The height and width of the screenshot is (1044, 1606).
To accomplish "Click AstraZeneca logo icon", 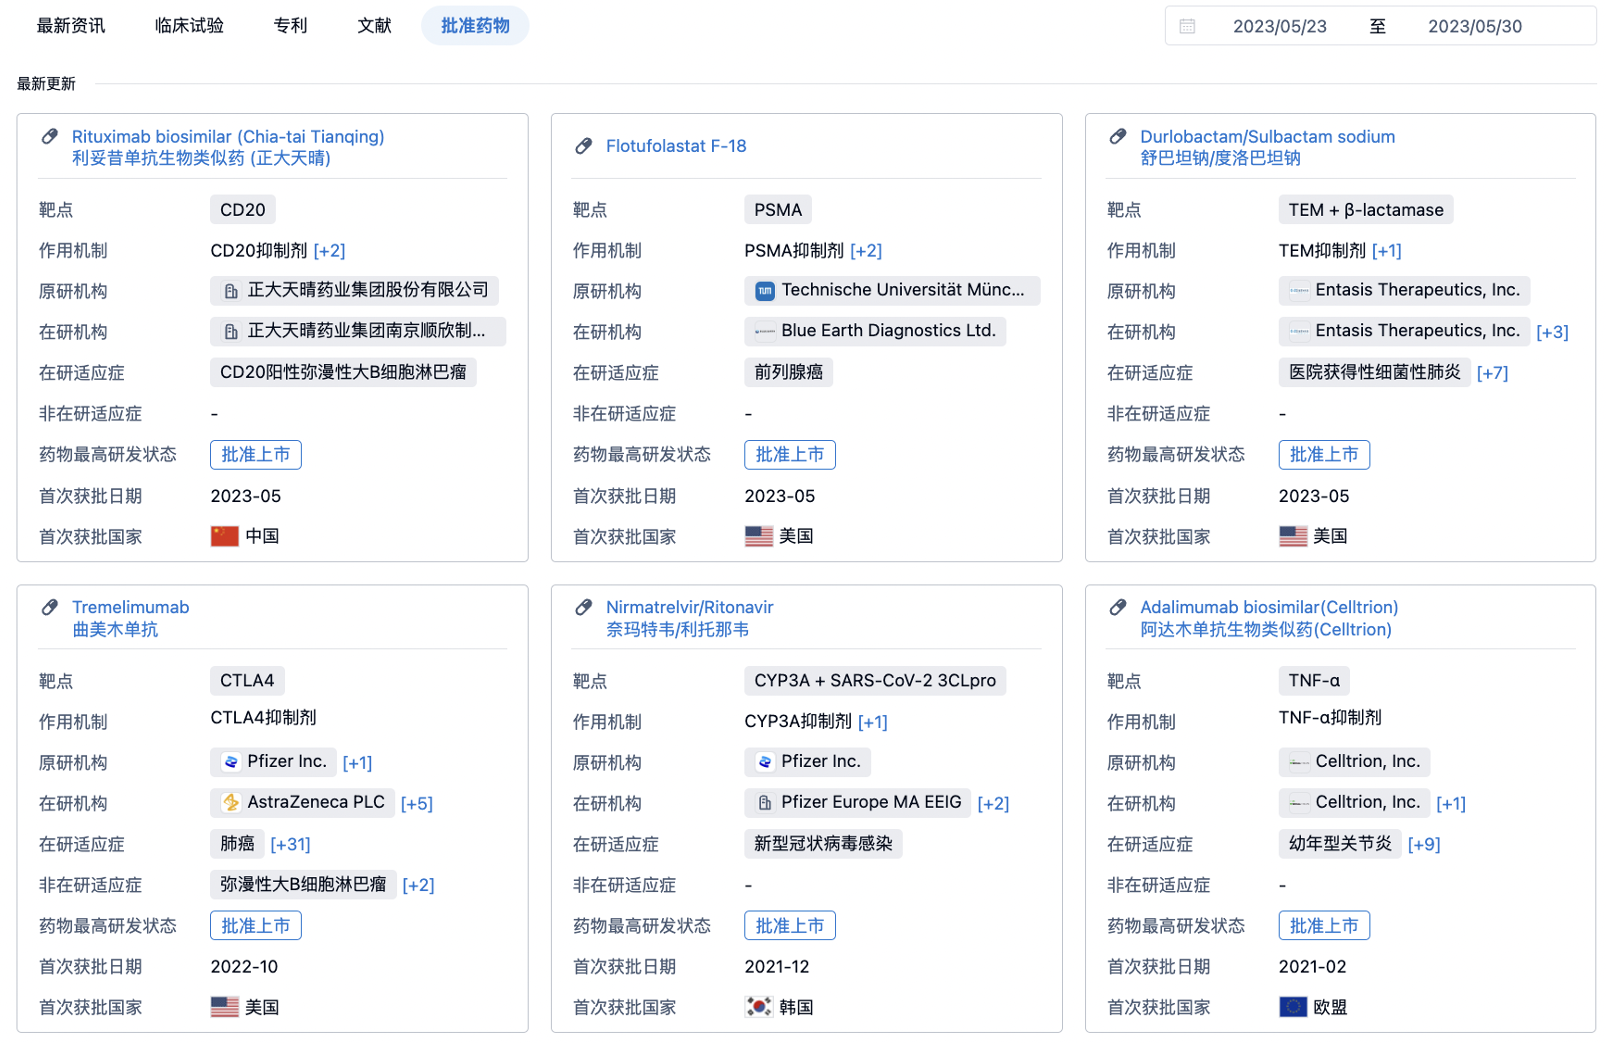I will pyautogui.click(x=231, y=803).
